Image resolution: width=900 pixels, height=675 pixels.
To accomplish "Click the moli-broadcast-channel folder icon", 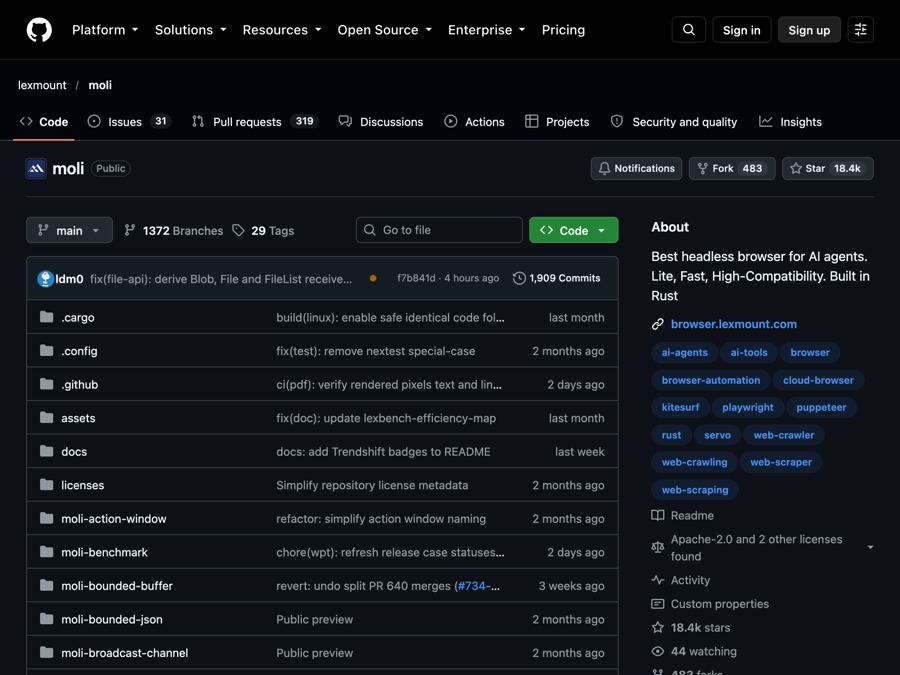I will click(x=46, y=653).
